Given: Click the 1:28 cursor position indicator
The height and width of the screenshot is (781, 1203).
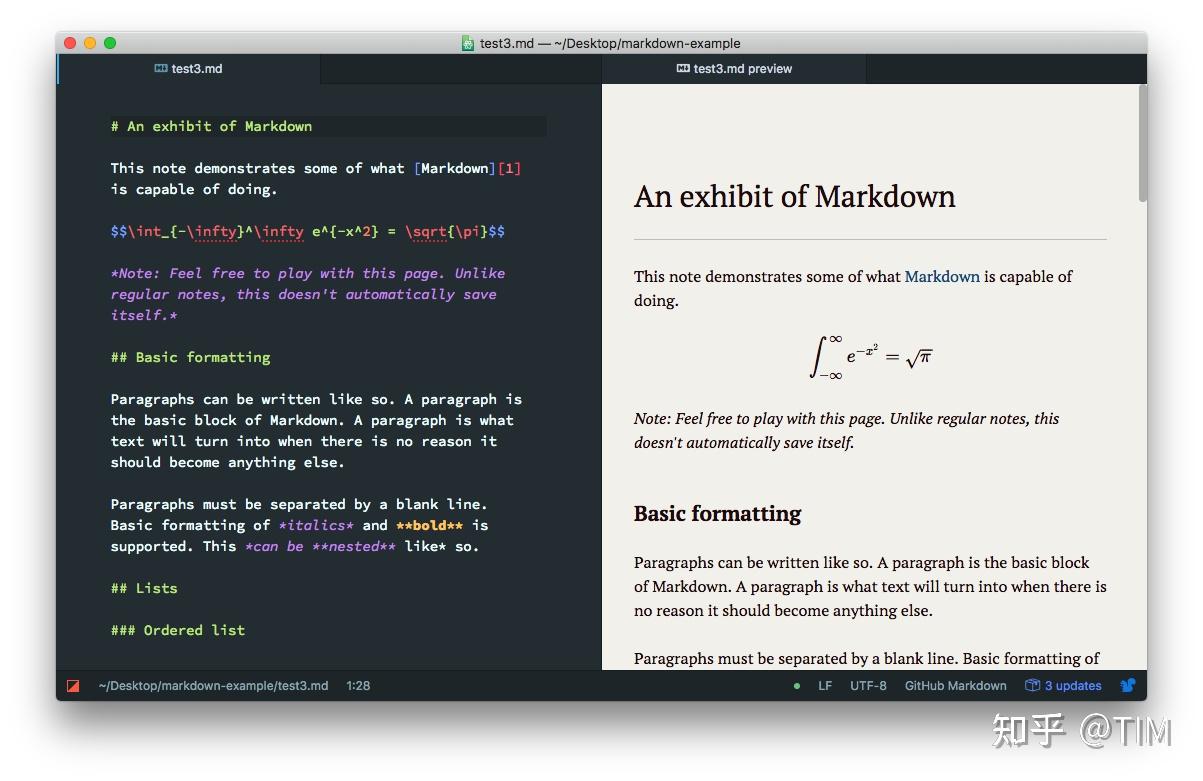Looking at the screenshot, I should pos(357,686).
